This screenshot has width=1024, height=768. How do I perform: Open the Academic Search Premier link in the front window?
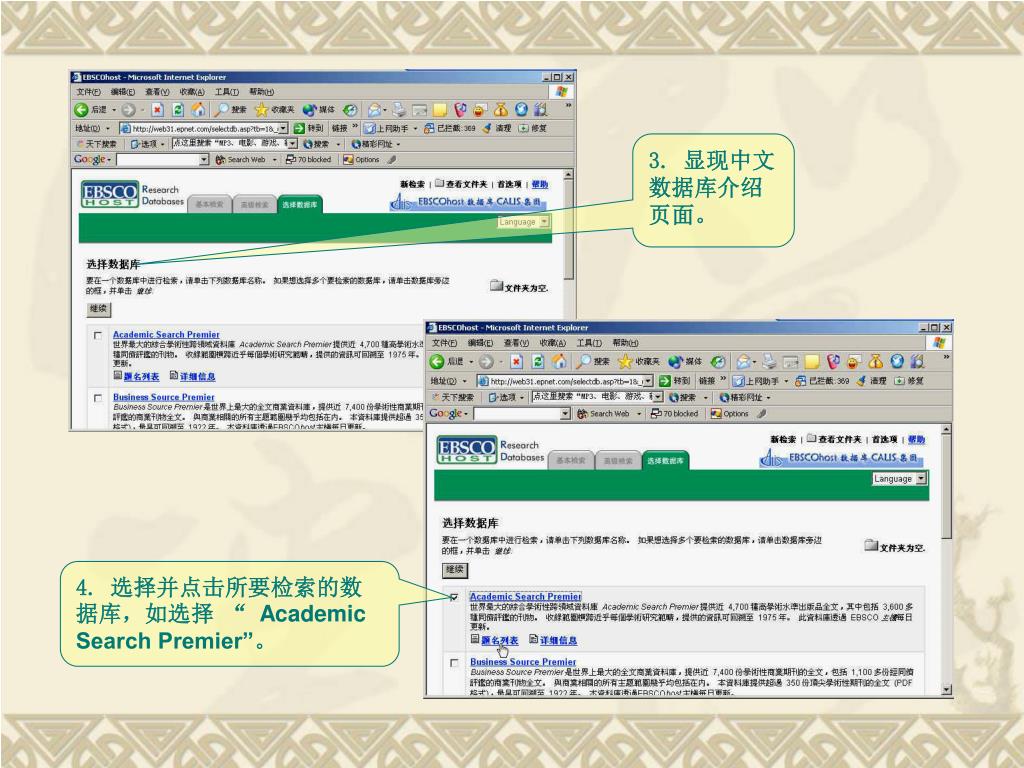click(x=525, y=596)
